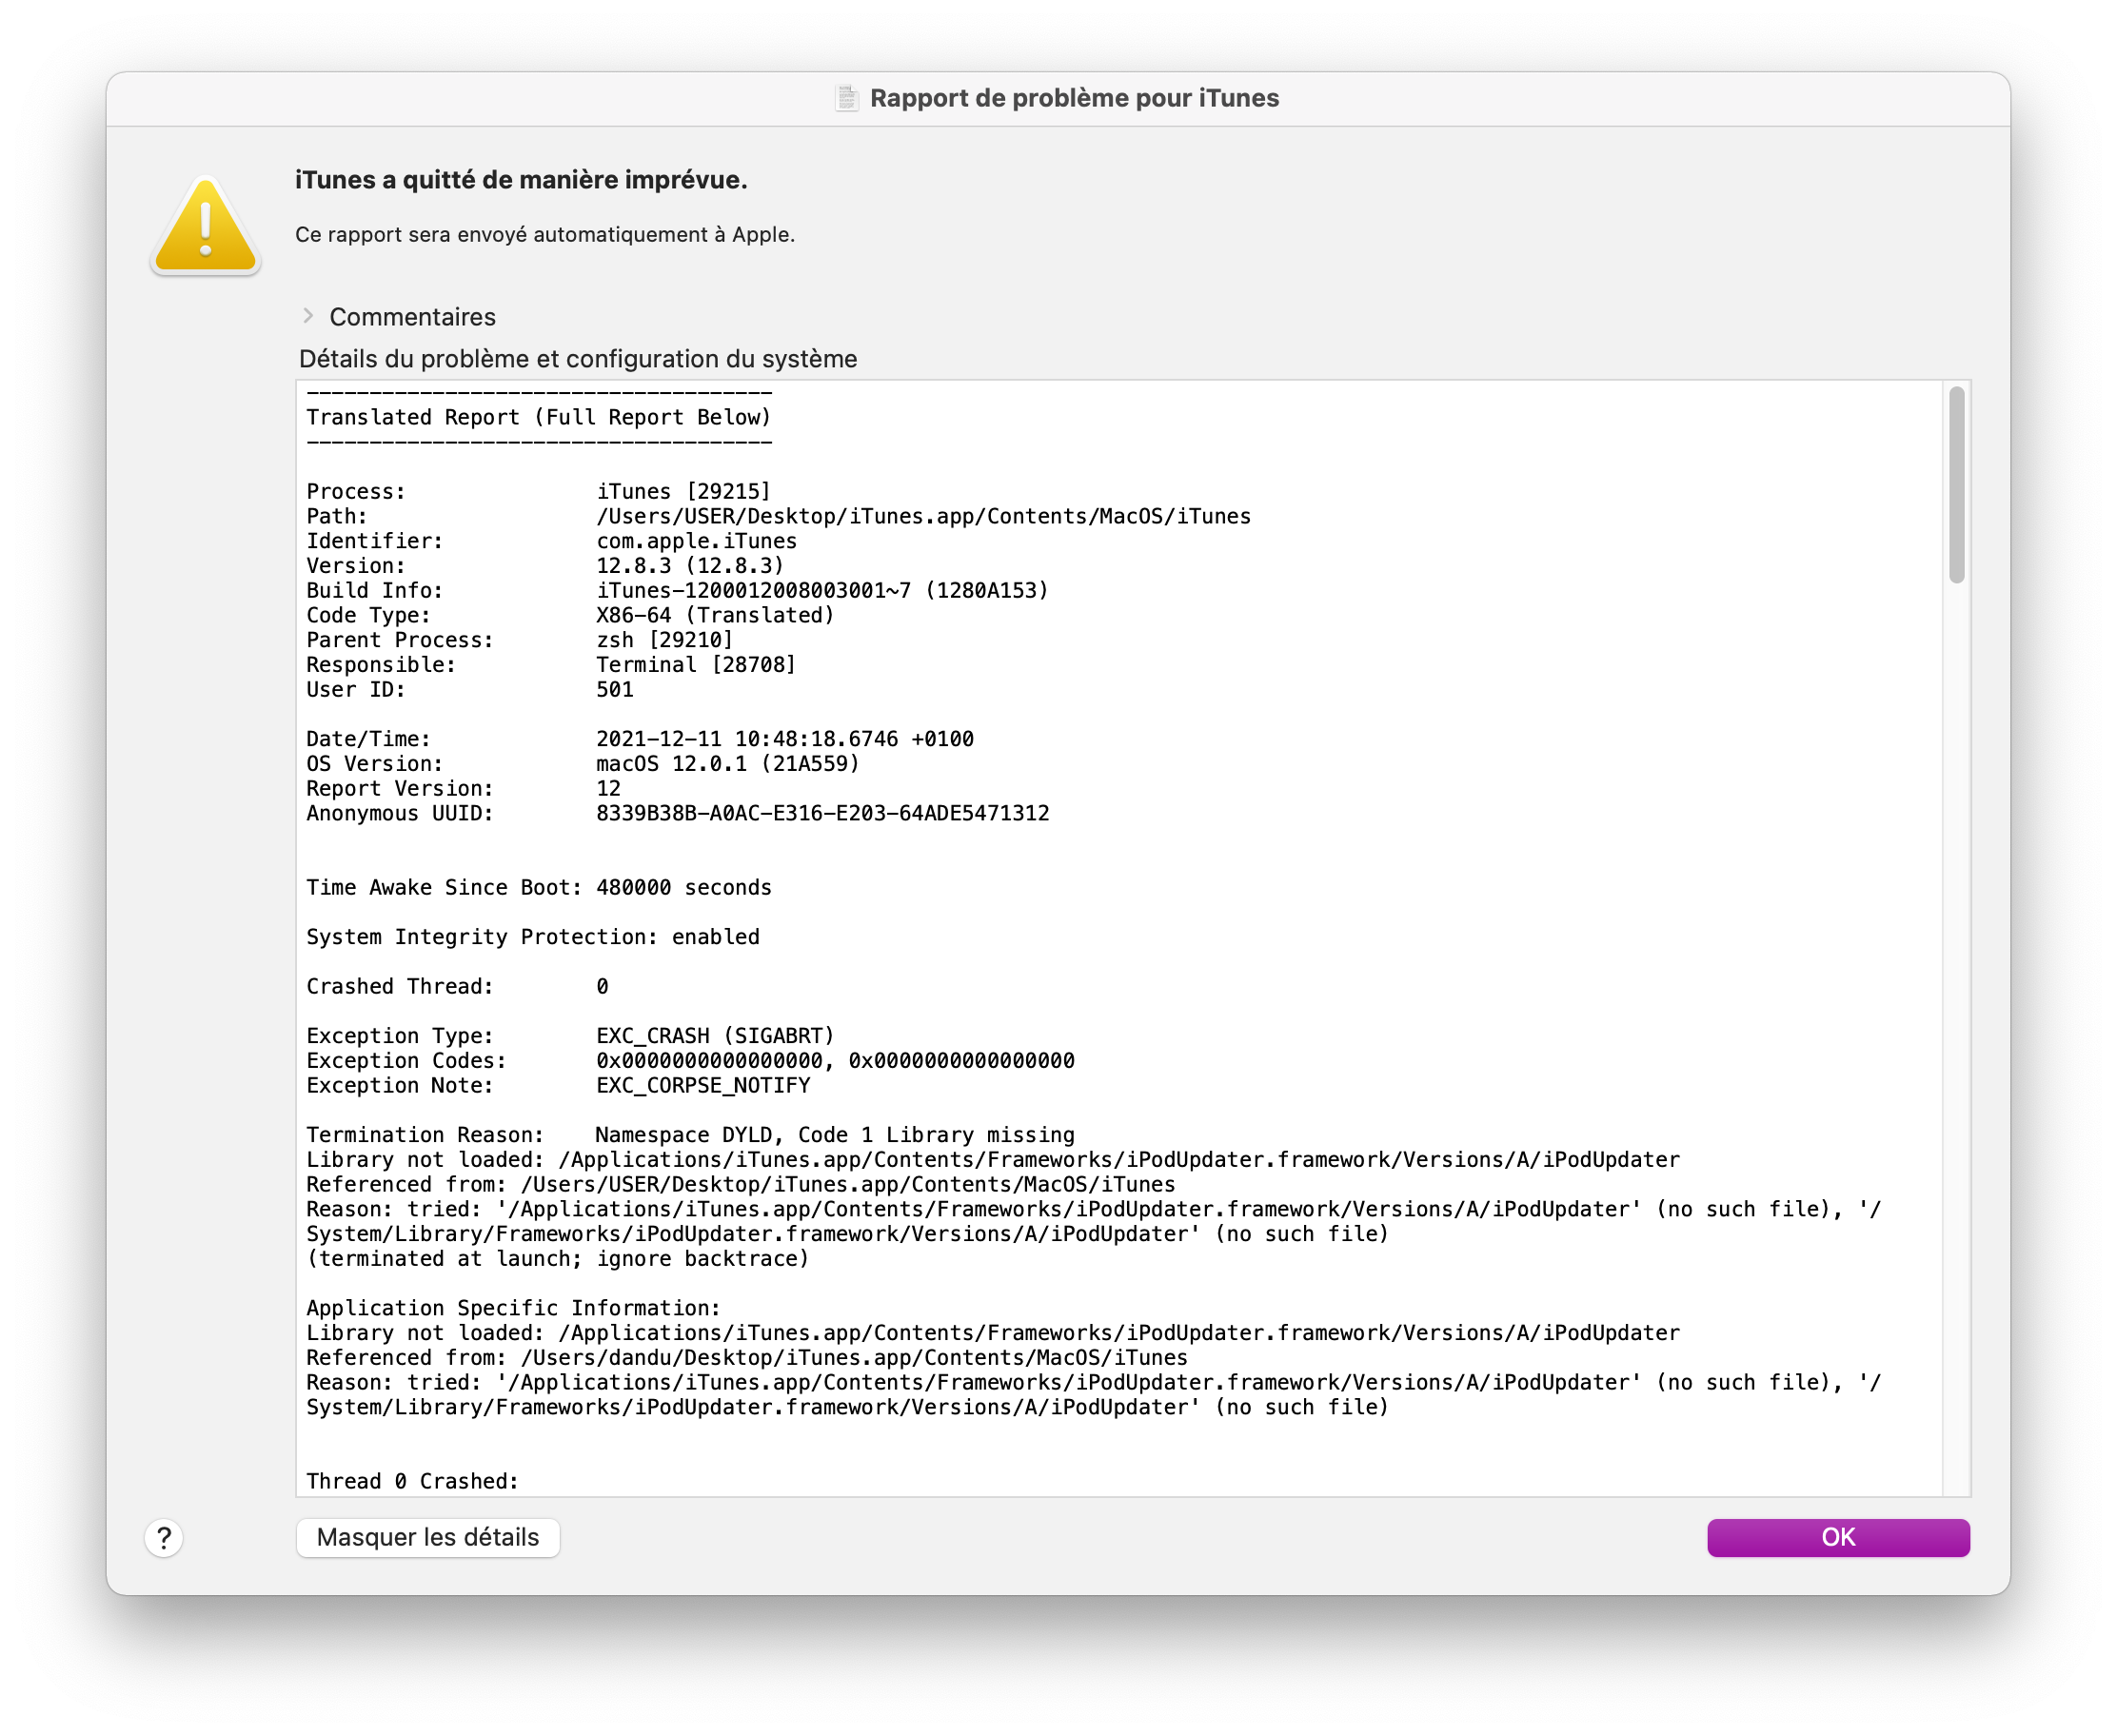2117x1736 pixels.
Task: Click 'com.apple.iTunes' identifier text
Action: pos(696,541)
